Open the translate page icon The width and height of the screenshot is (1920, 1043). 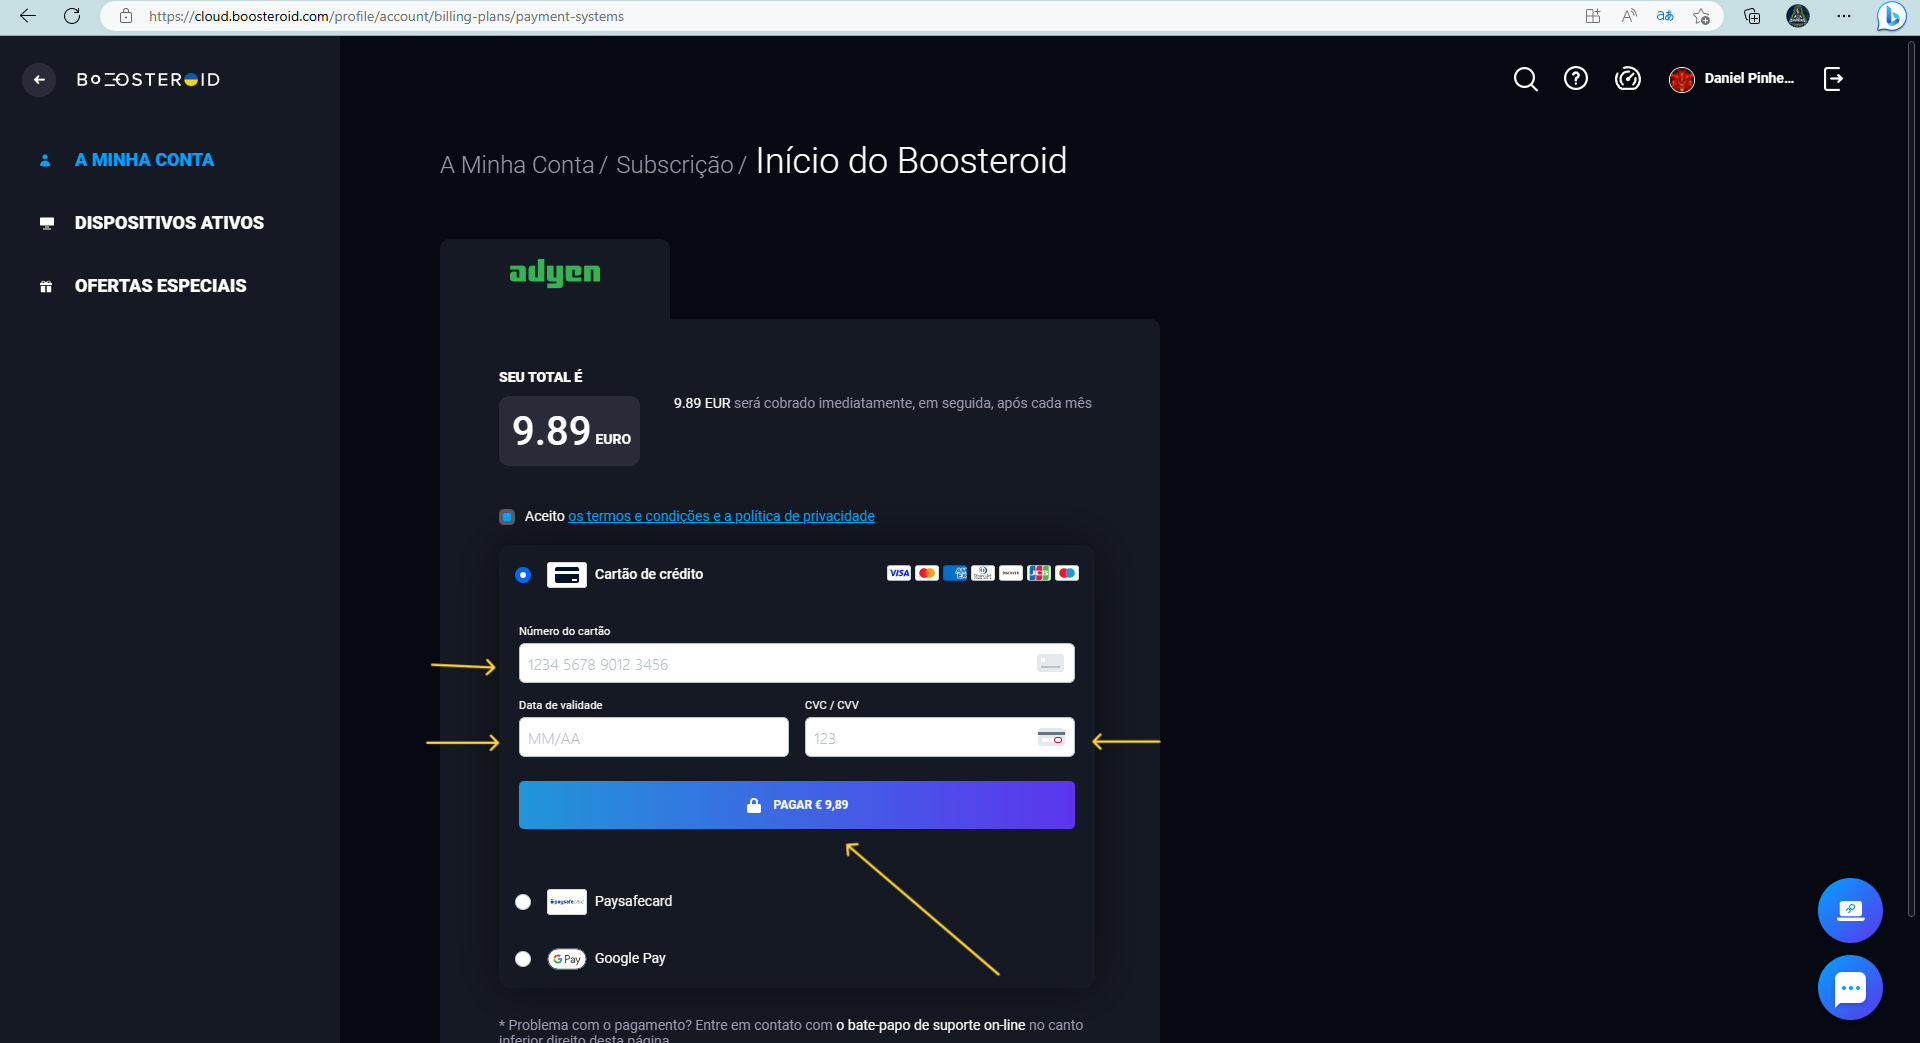pyautogui.click(x=1665, y=16)
